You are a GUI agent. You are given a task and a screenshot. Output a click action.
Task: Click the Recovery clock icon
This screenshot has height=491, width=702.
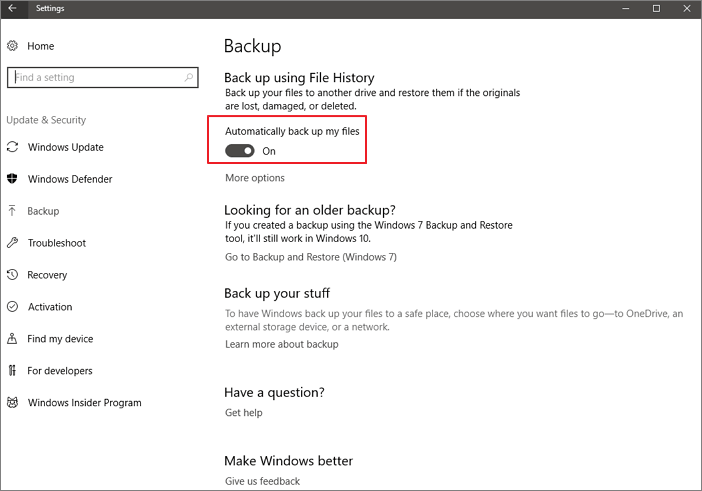(x=12, y=275)
